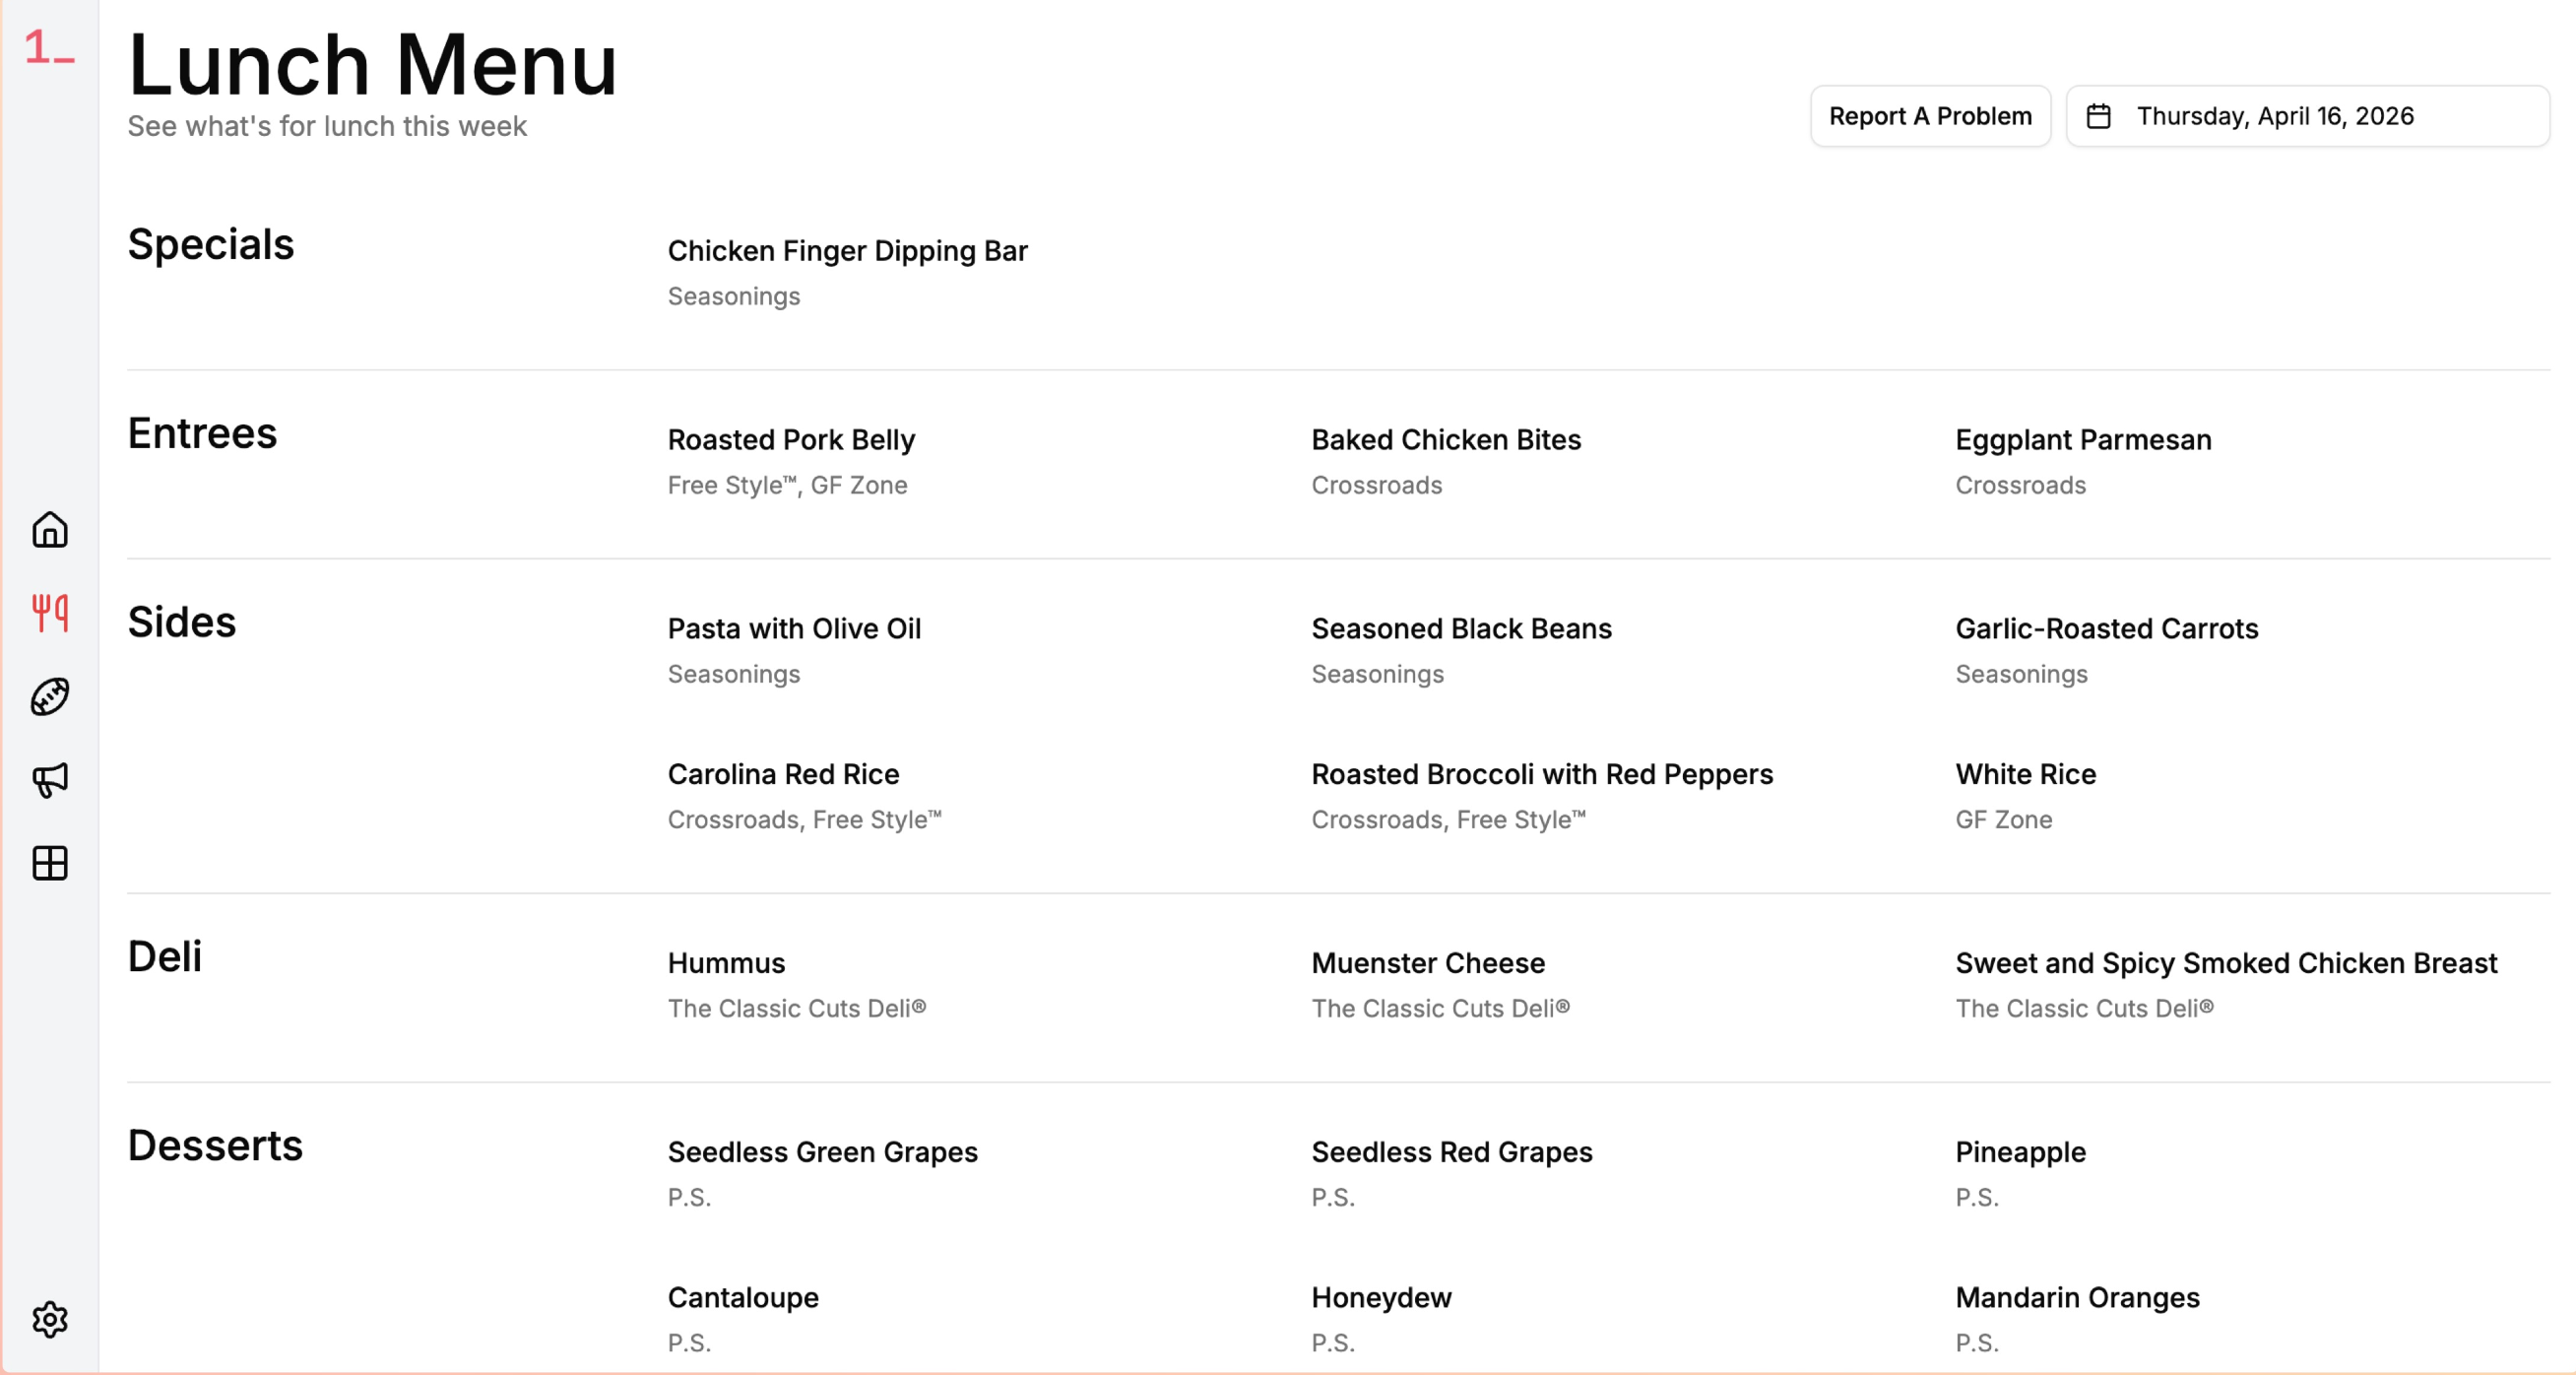Click the Report A Problem button
The image size is (2576, 1375).
pos(1930,116)
